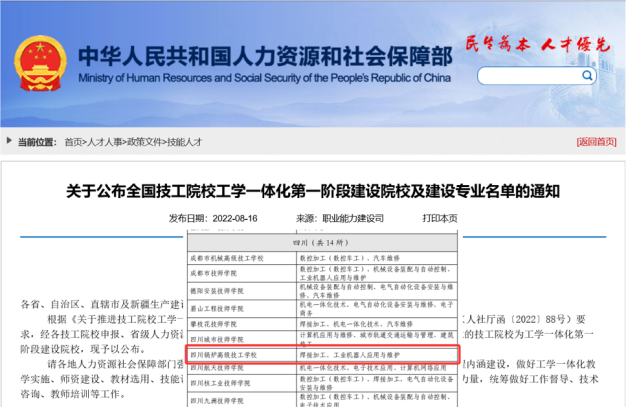Click majors cell 焊接加工、机电一体化技术、汽车维修
Screen dimensions: 626x407
pyautogui.click(x=377, y=324)
